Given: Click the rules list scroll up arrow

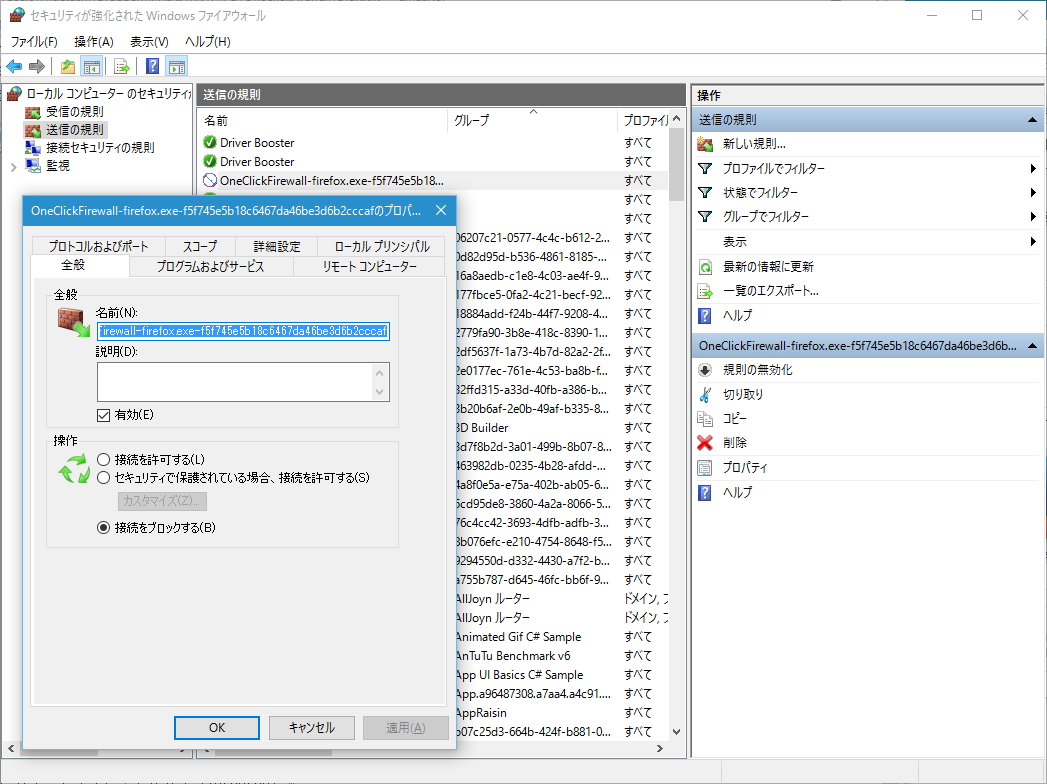Looking at the screenshot, I should [x=676, y=119].
